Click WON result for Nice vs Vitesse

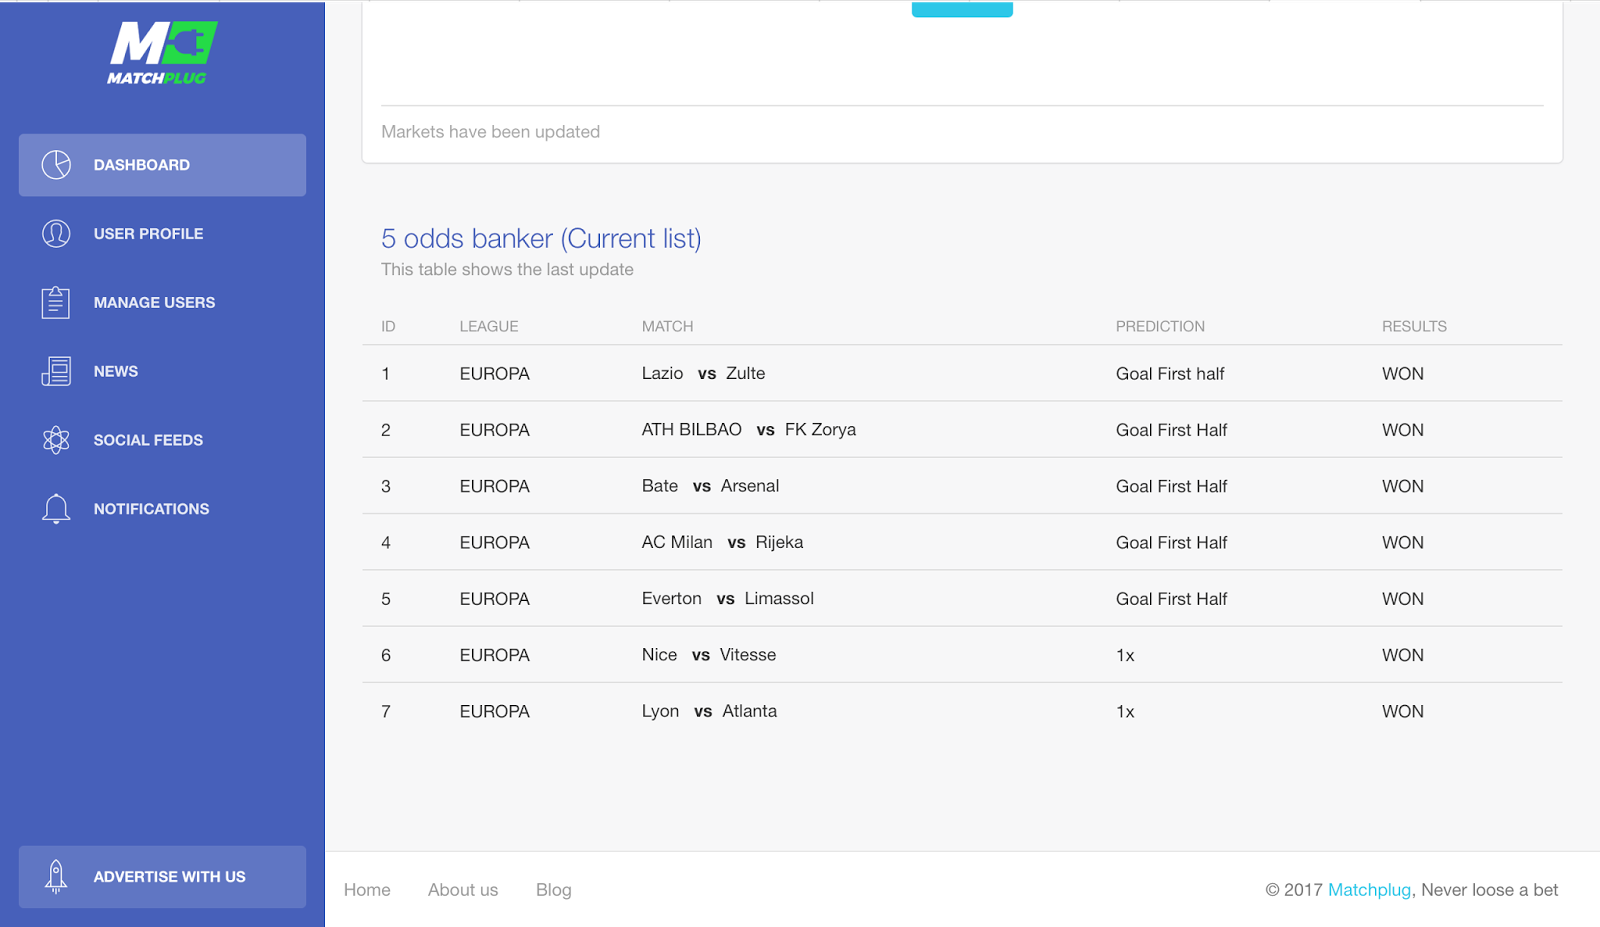[1403, 655]
